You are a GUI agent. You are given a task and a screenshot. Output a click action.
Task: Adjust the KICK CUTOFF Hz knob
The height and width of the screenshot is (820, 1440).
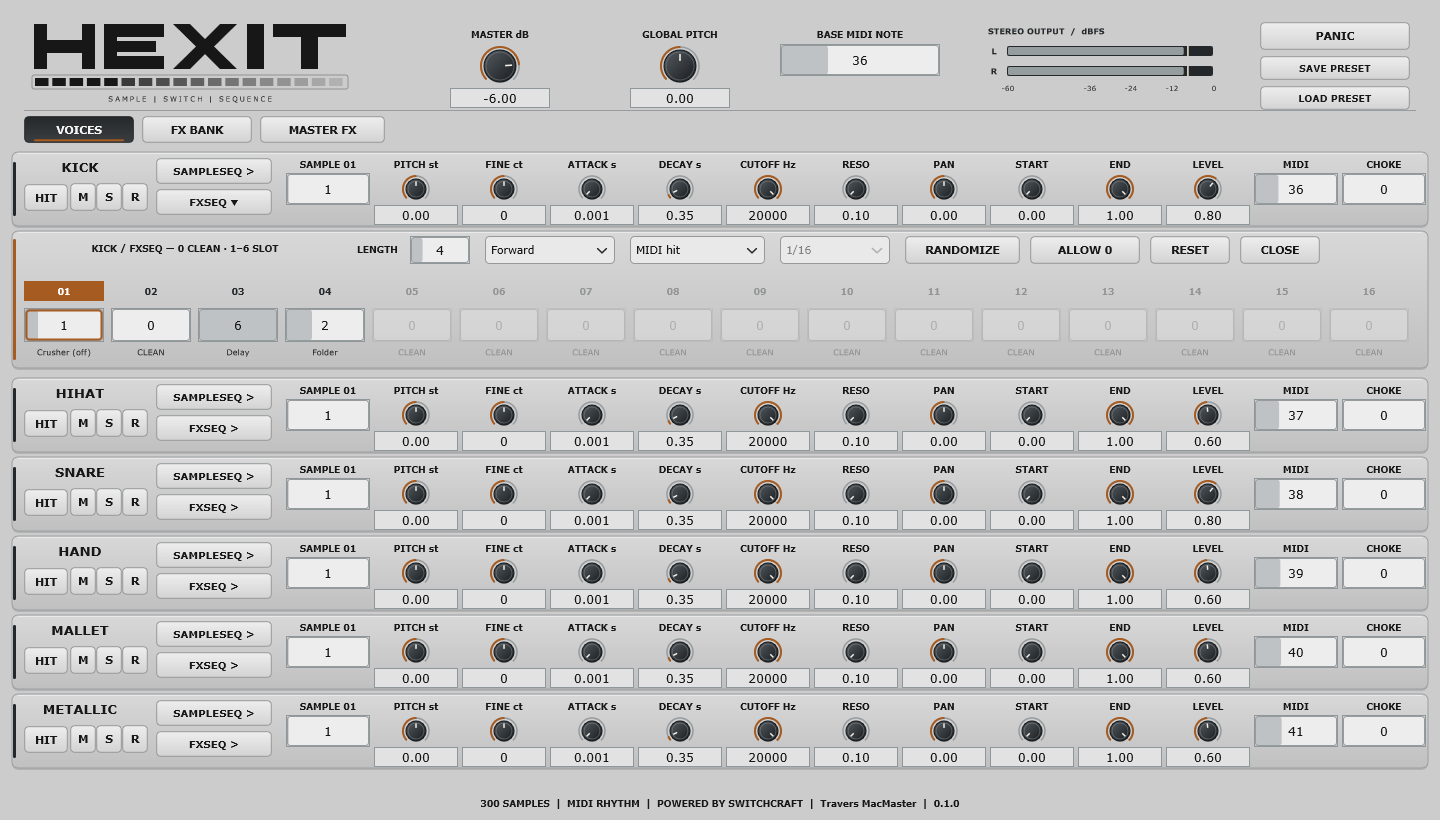[768, 189]
